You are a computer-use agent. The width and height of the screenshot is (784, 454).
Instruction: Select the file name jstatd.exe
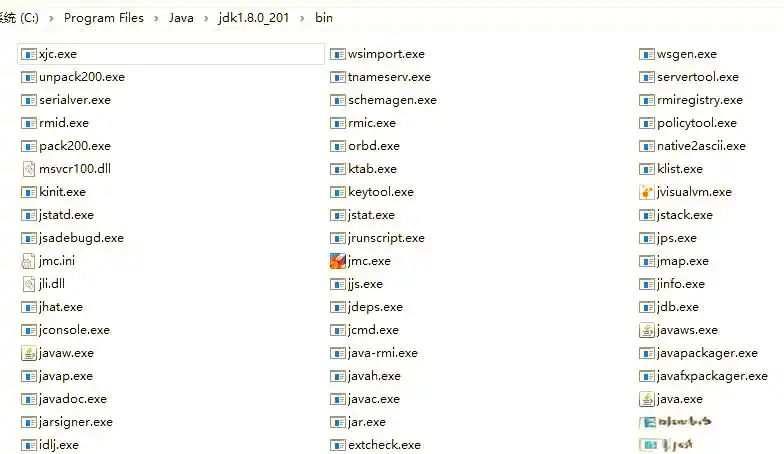coord(66,215)
